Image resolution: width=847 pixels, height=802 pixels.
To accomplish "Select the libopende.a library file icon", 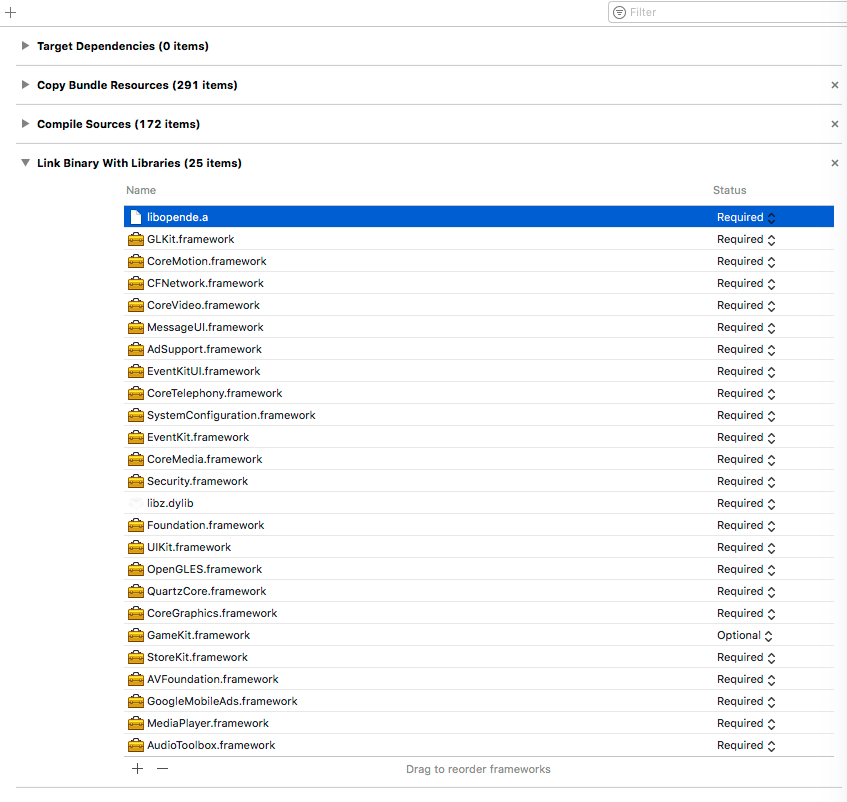I will click(x=135, y=217).
